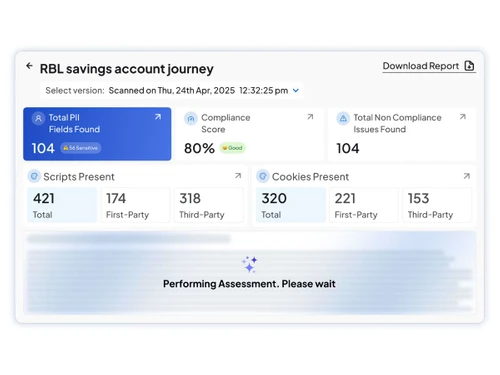Click the sparkle icon above Performing Assessment

click(x=250, y=264)
